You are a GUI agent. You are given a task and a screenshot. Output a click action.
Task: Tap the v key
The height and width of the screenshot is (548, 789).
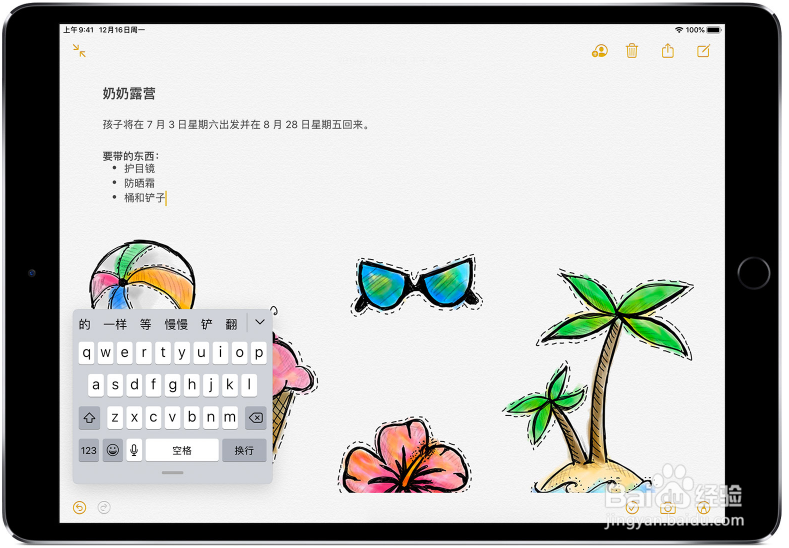point(173,418)
